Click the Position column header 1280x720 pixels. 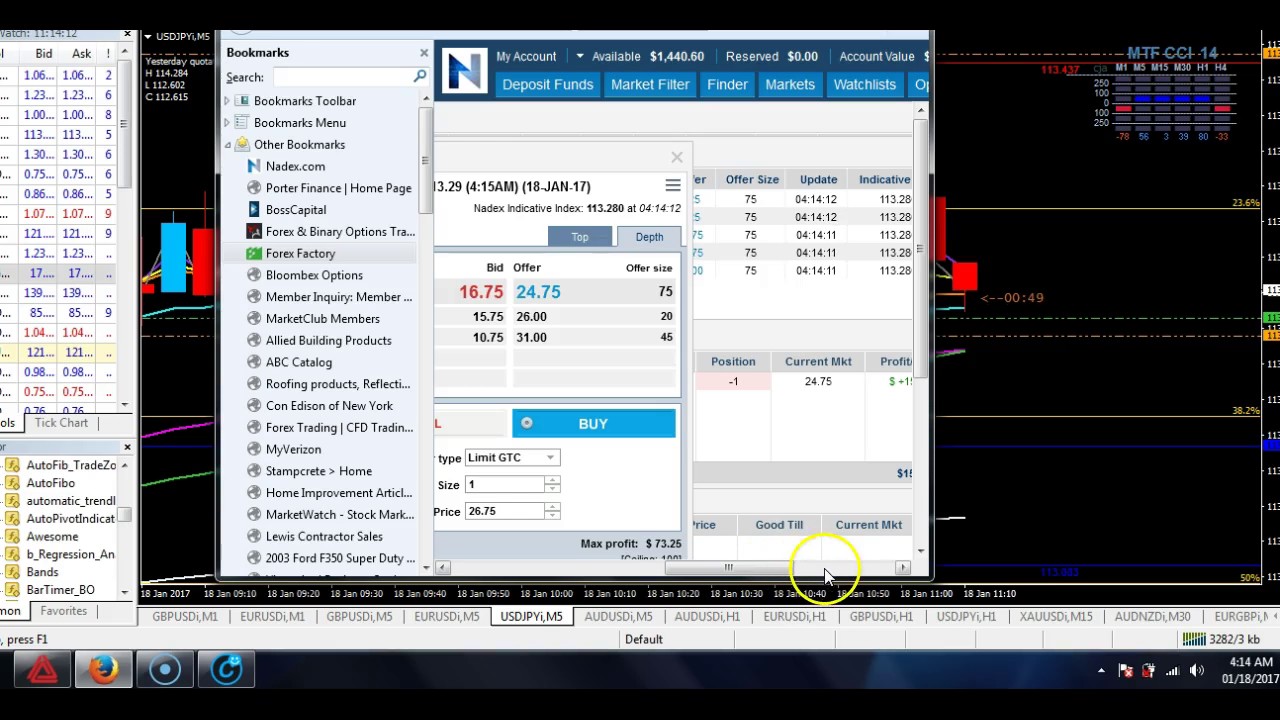(733, 362)
